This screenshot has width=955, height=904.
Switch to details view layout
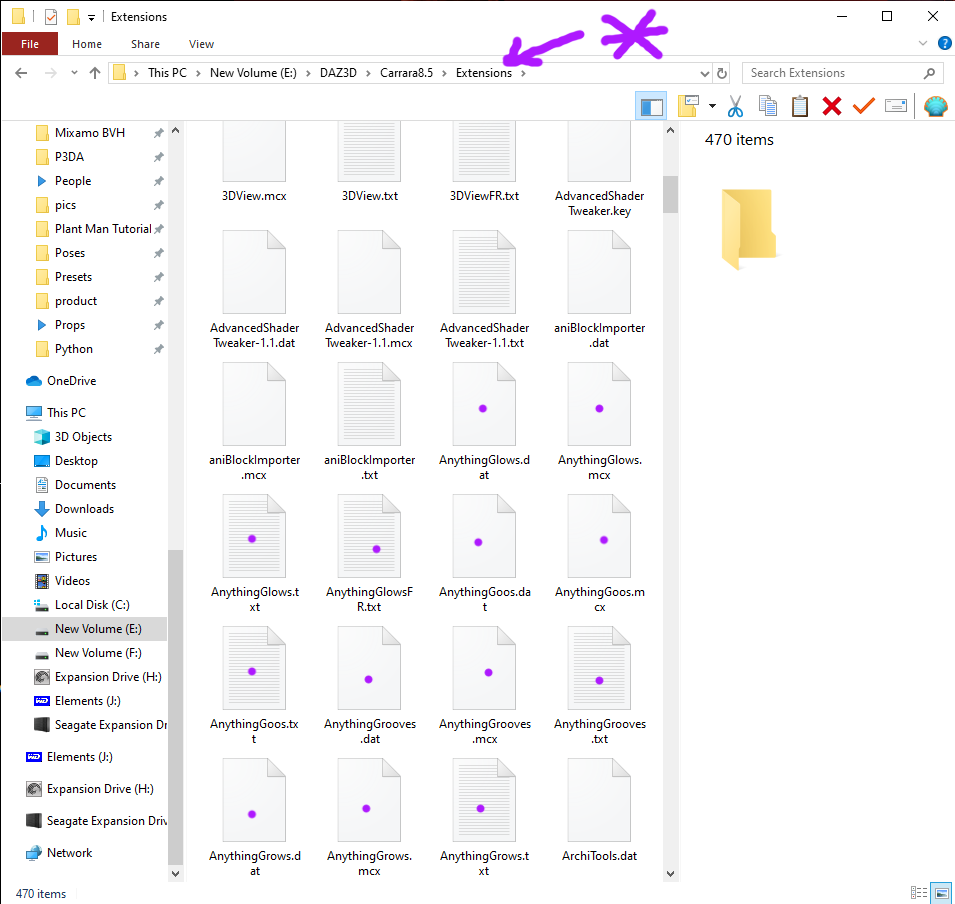click(x=918, y=893)
